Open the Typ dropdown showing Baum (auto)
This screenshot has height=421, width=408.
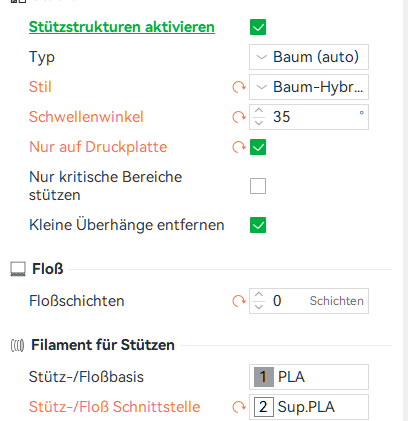(x=309, y=57)
